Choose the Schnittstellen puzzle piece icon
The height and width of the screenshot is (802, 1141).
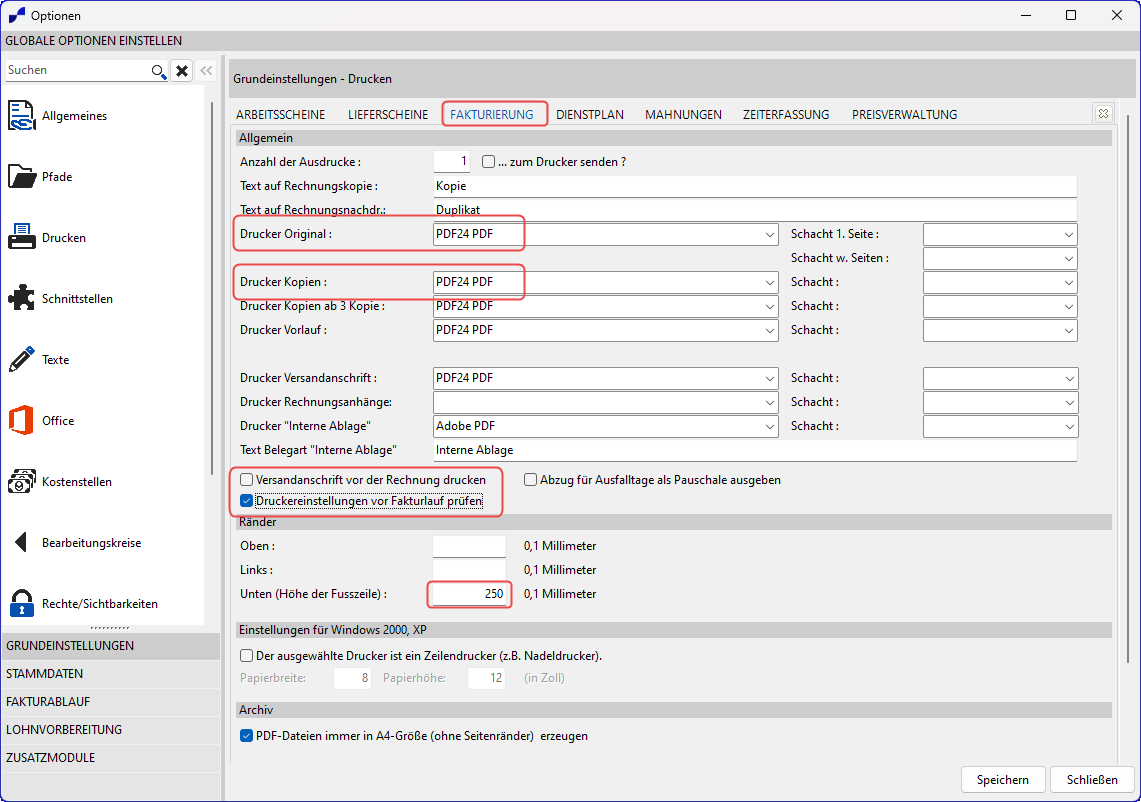click(x=21, y=298)
